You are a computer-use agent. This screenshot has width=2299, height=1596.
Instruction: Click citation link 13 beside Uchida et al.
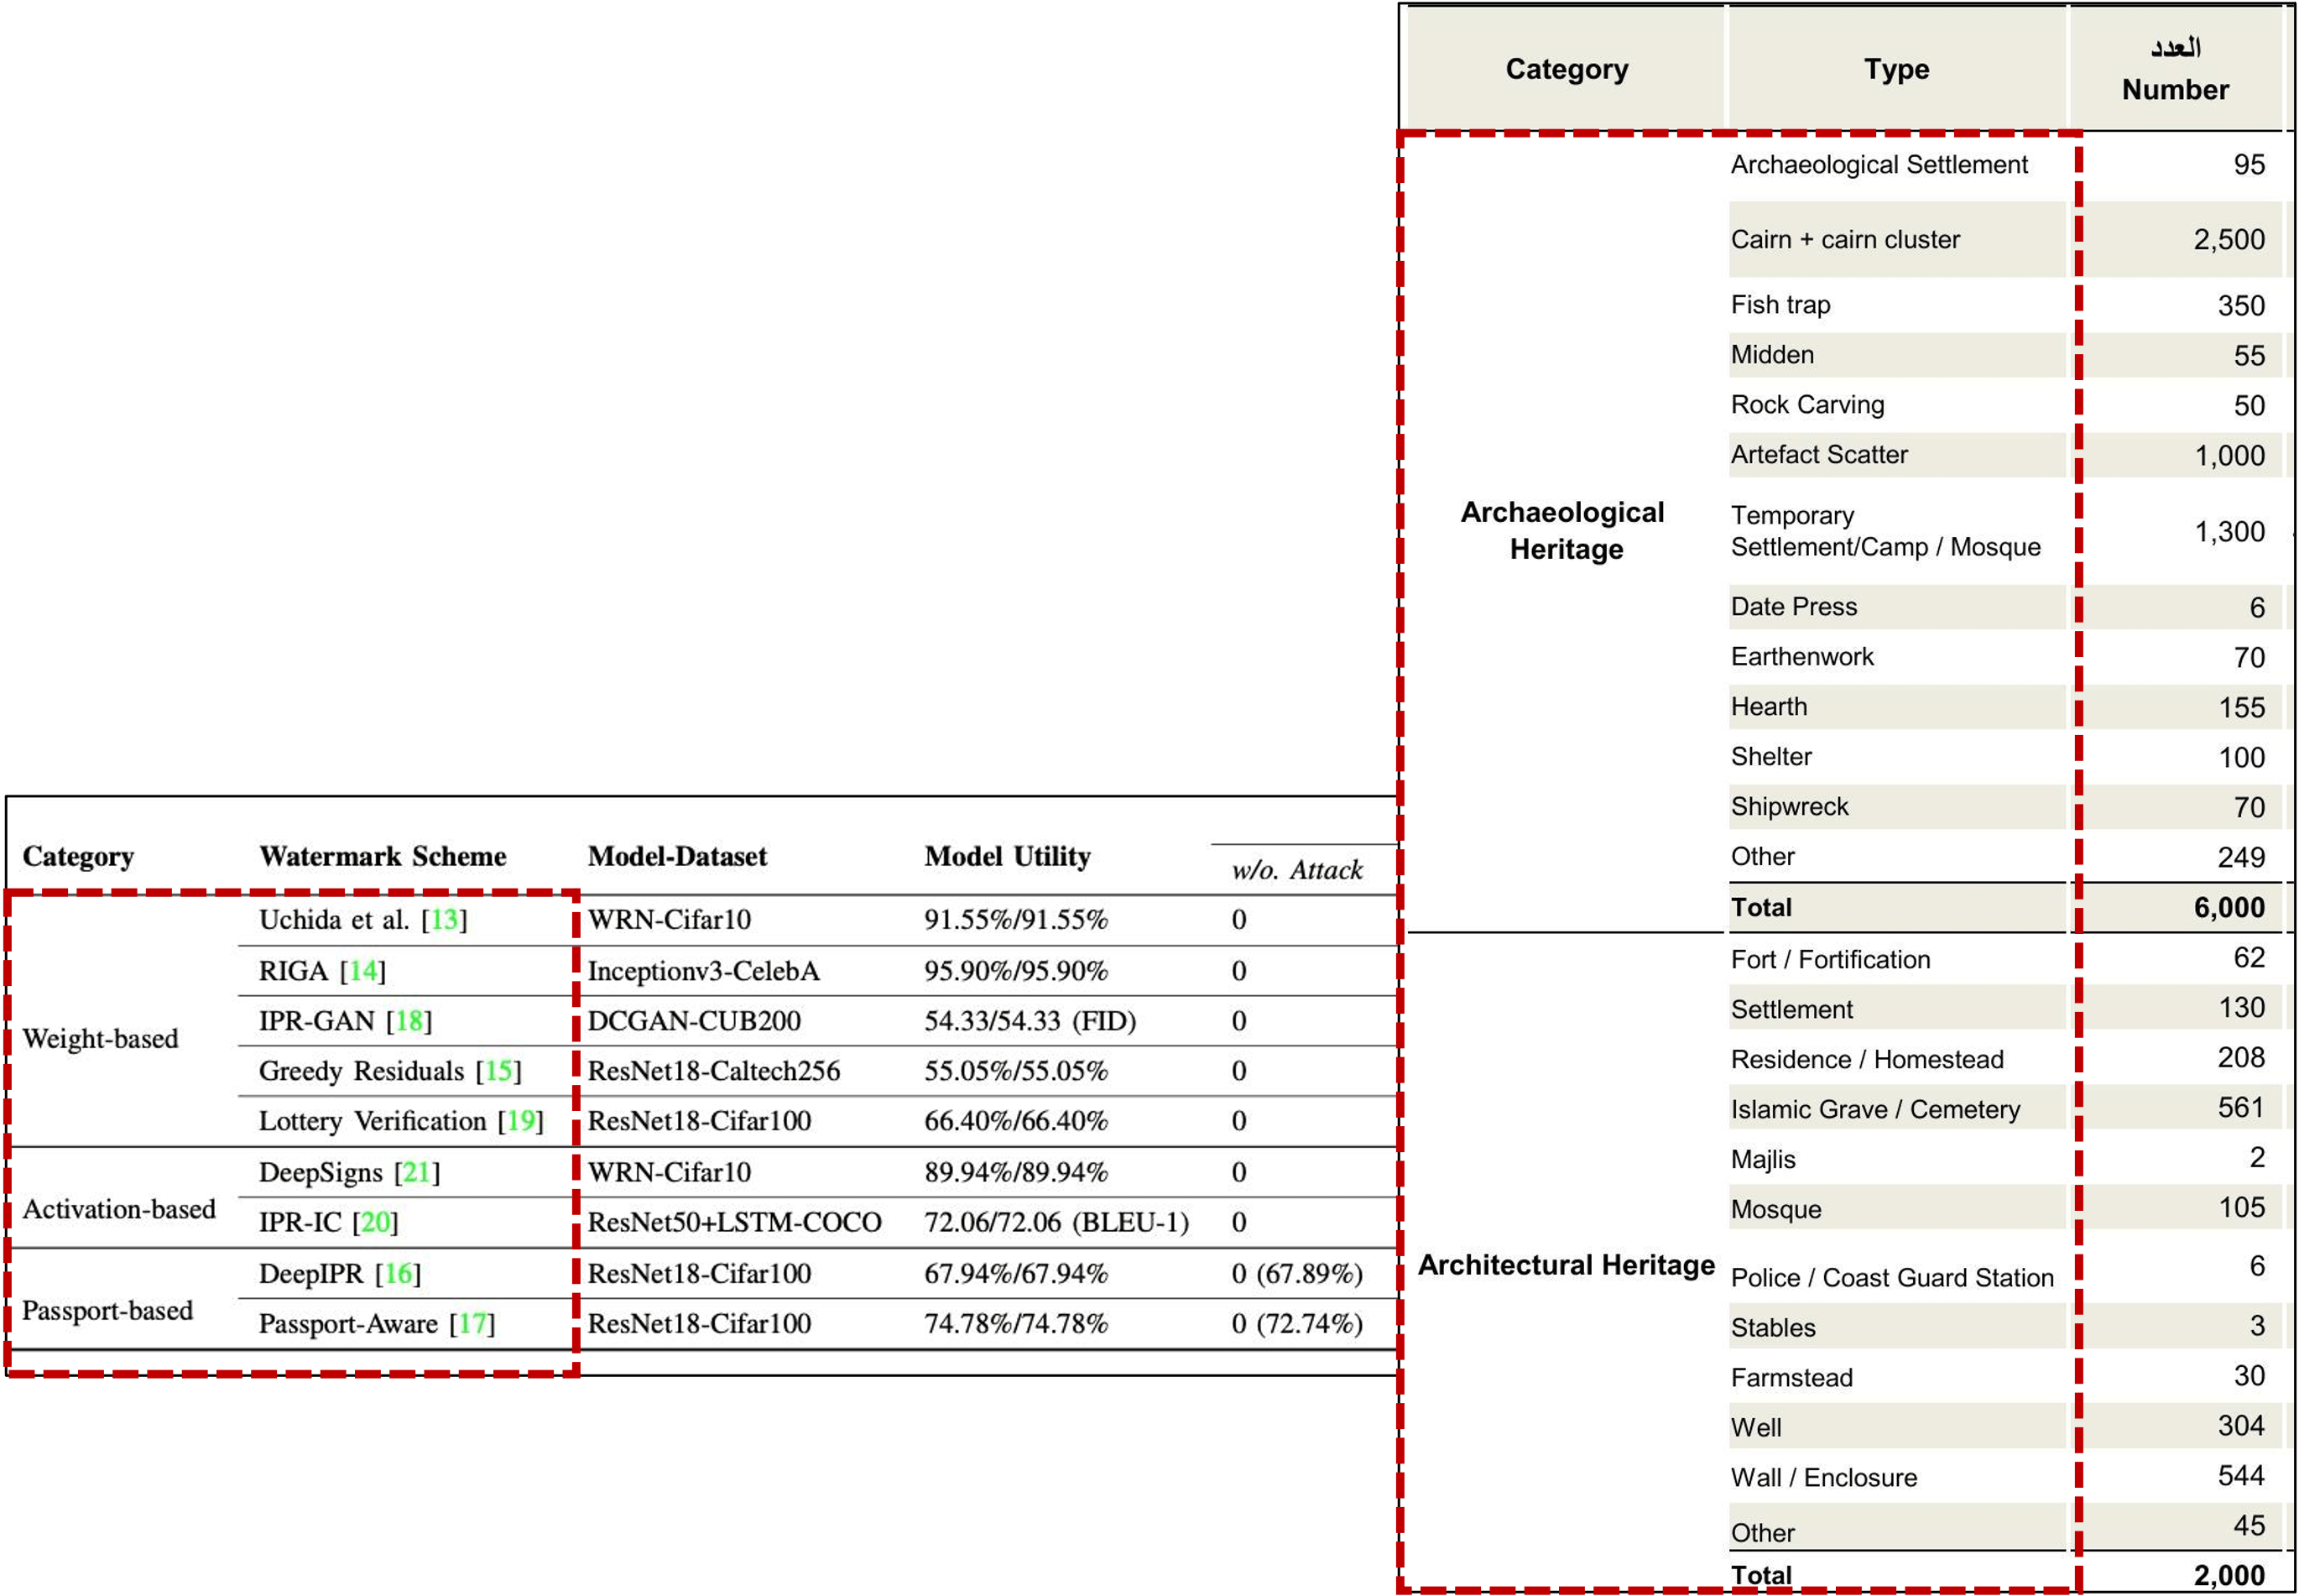click(x=444, y=920)
